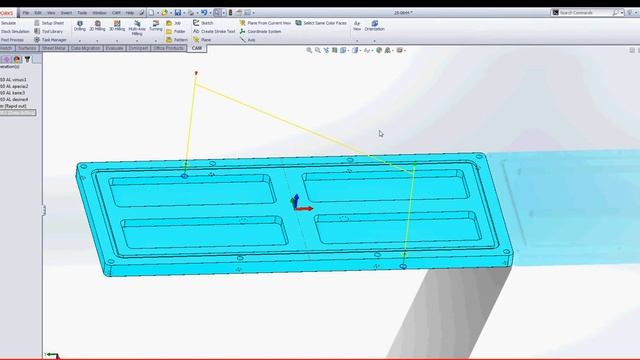Open the Edit menu
Viewport: 640px width, 360px height.
tap(38, 13)
